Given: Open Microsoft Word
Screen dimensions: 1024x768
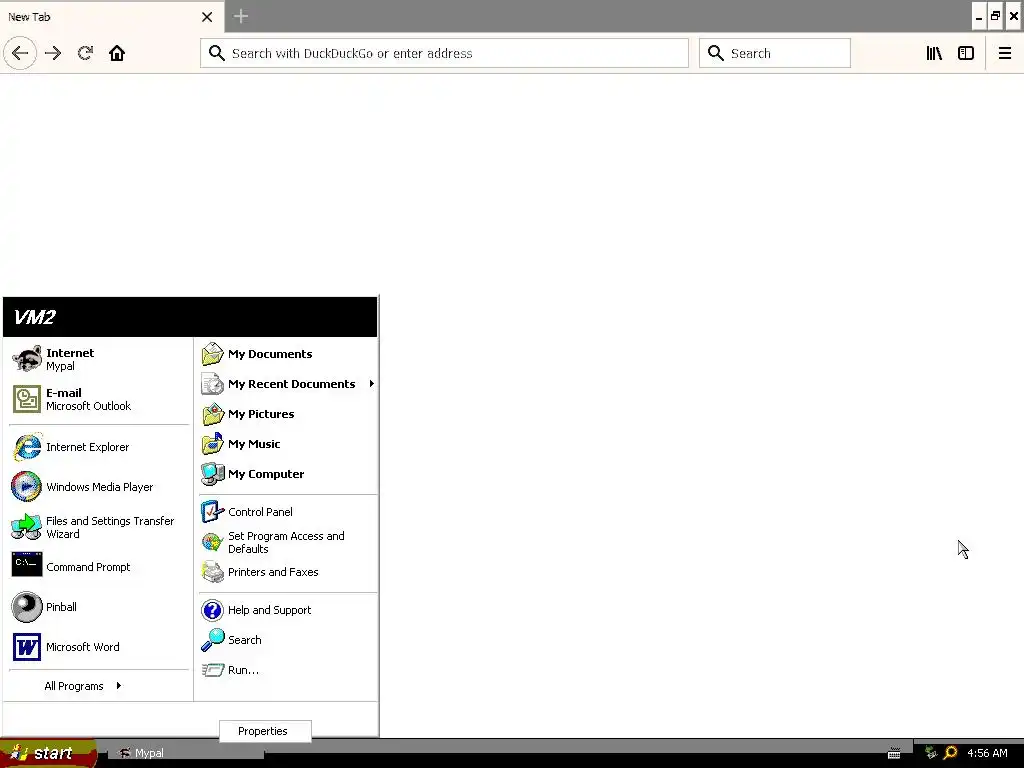Looking at the screenshot, I should [x=99, y=647].
